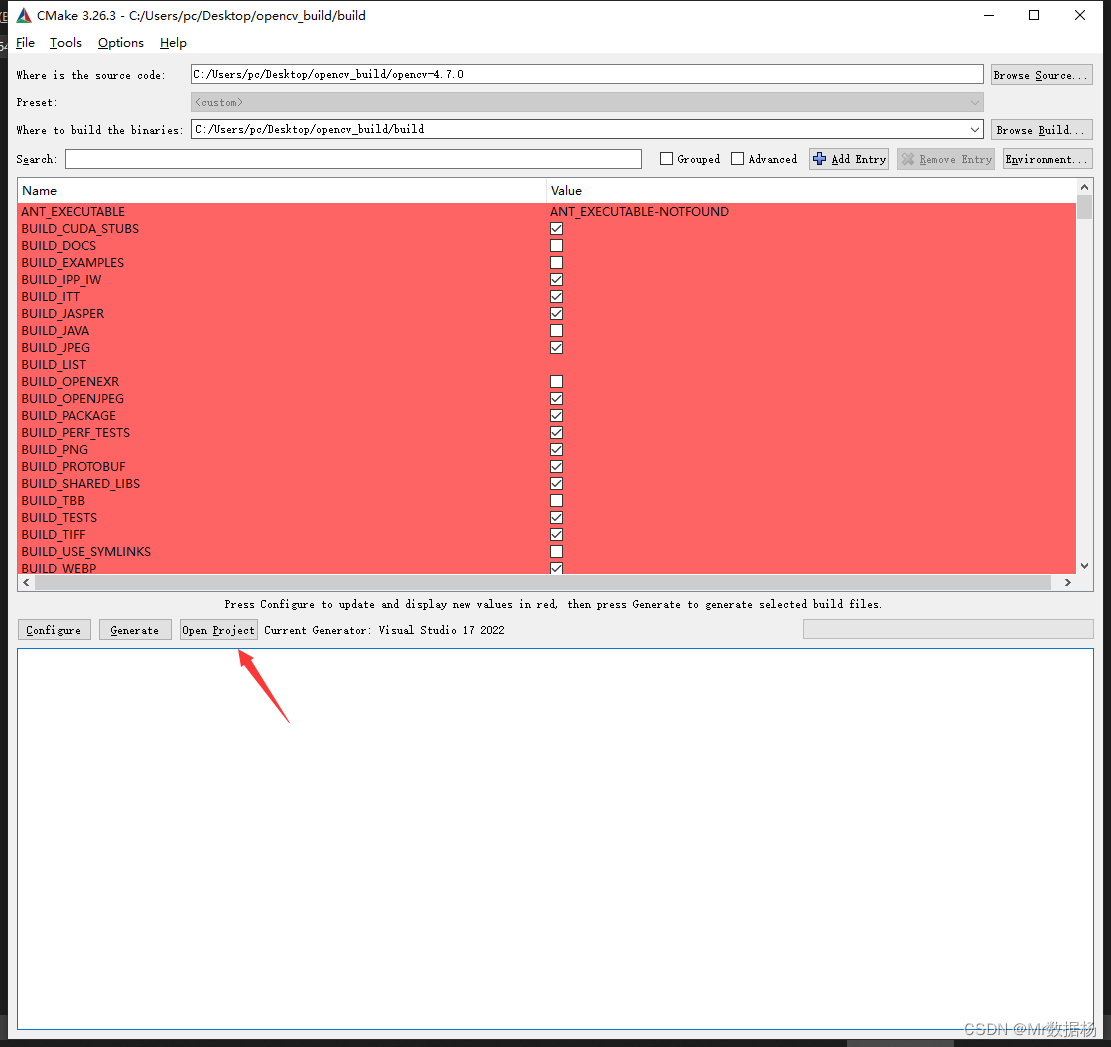Image resolution: width=1111 pixels, height=1047 pixels.
Task: Click the Browse Source button
Action: [x=1041, y=73]
